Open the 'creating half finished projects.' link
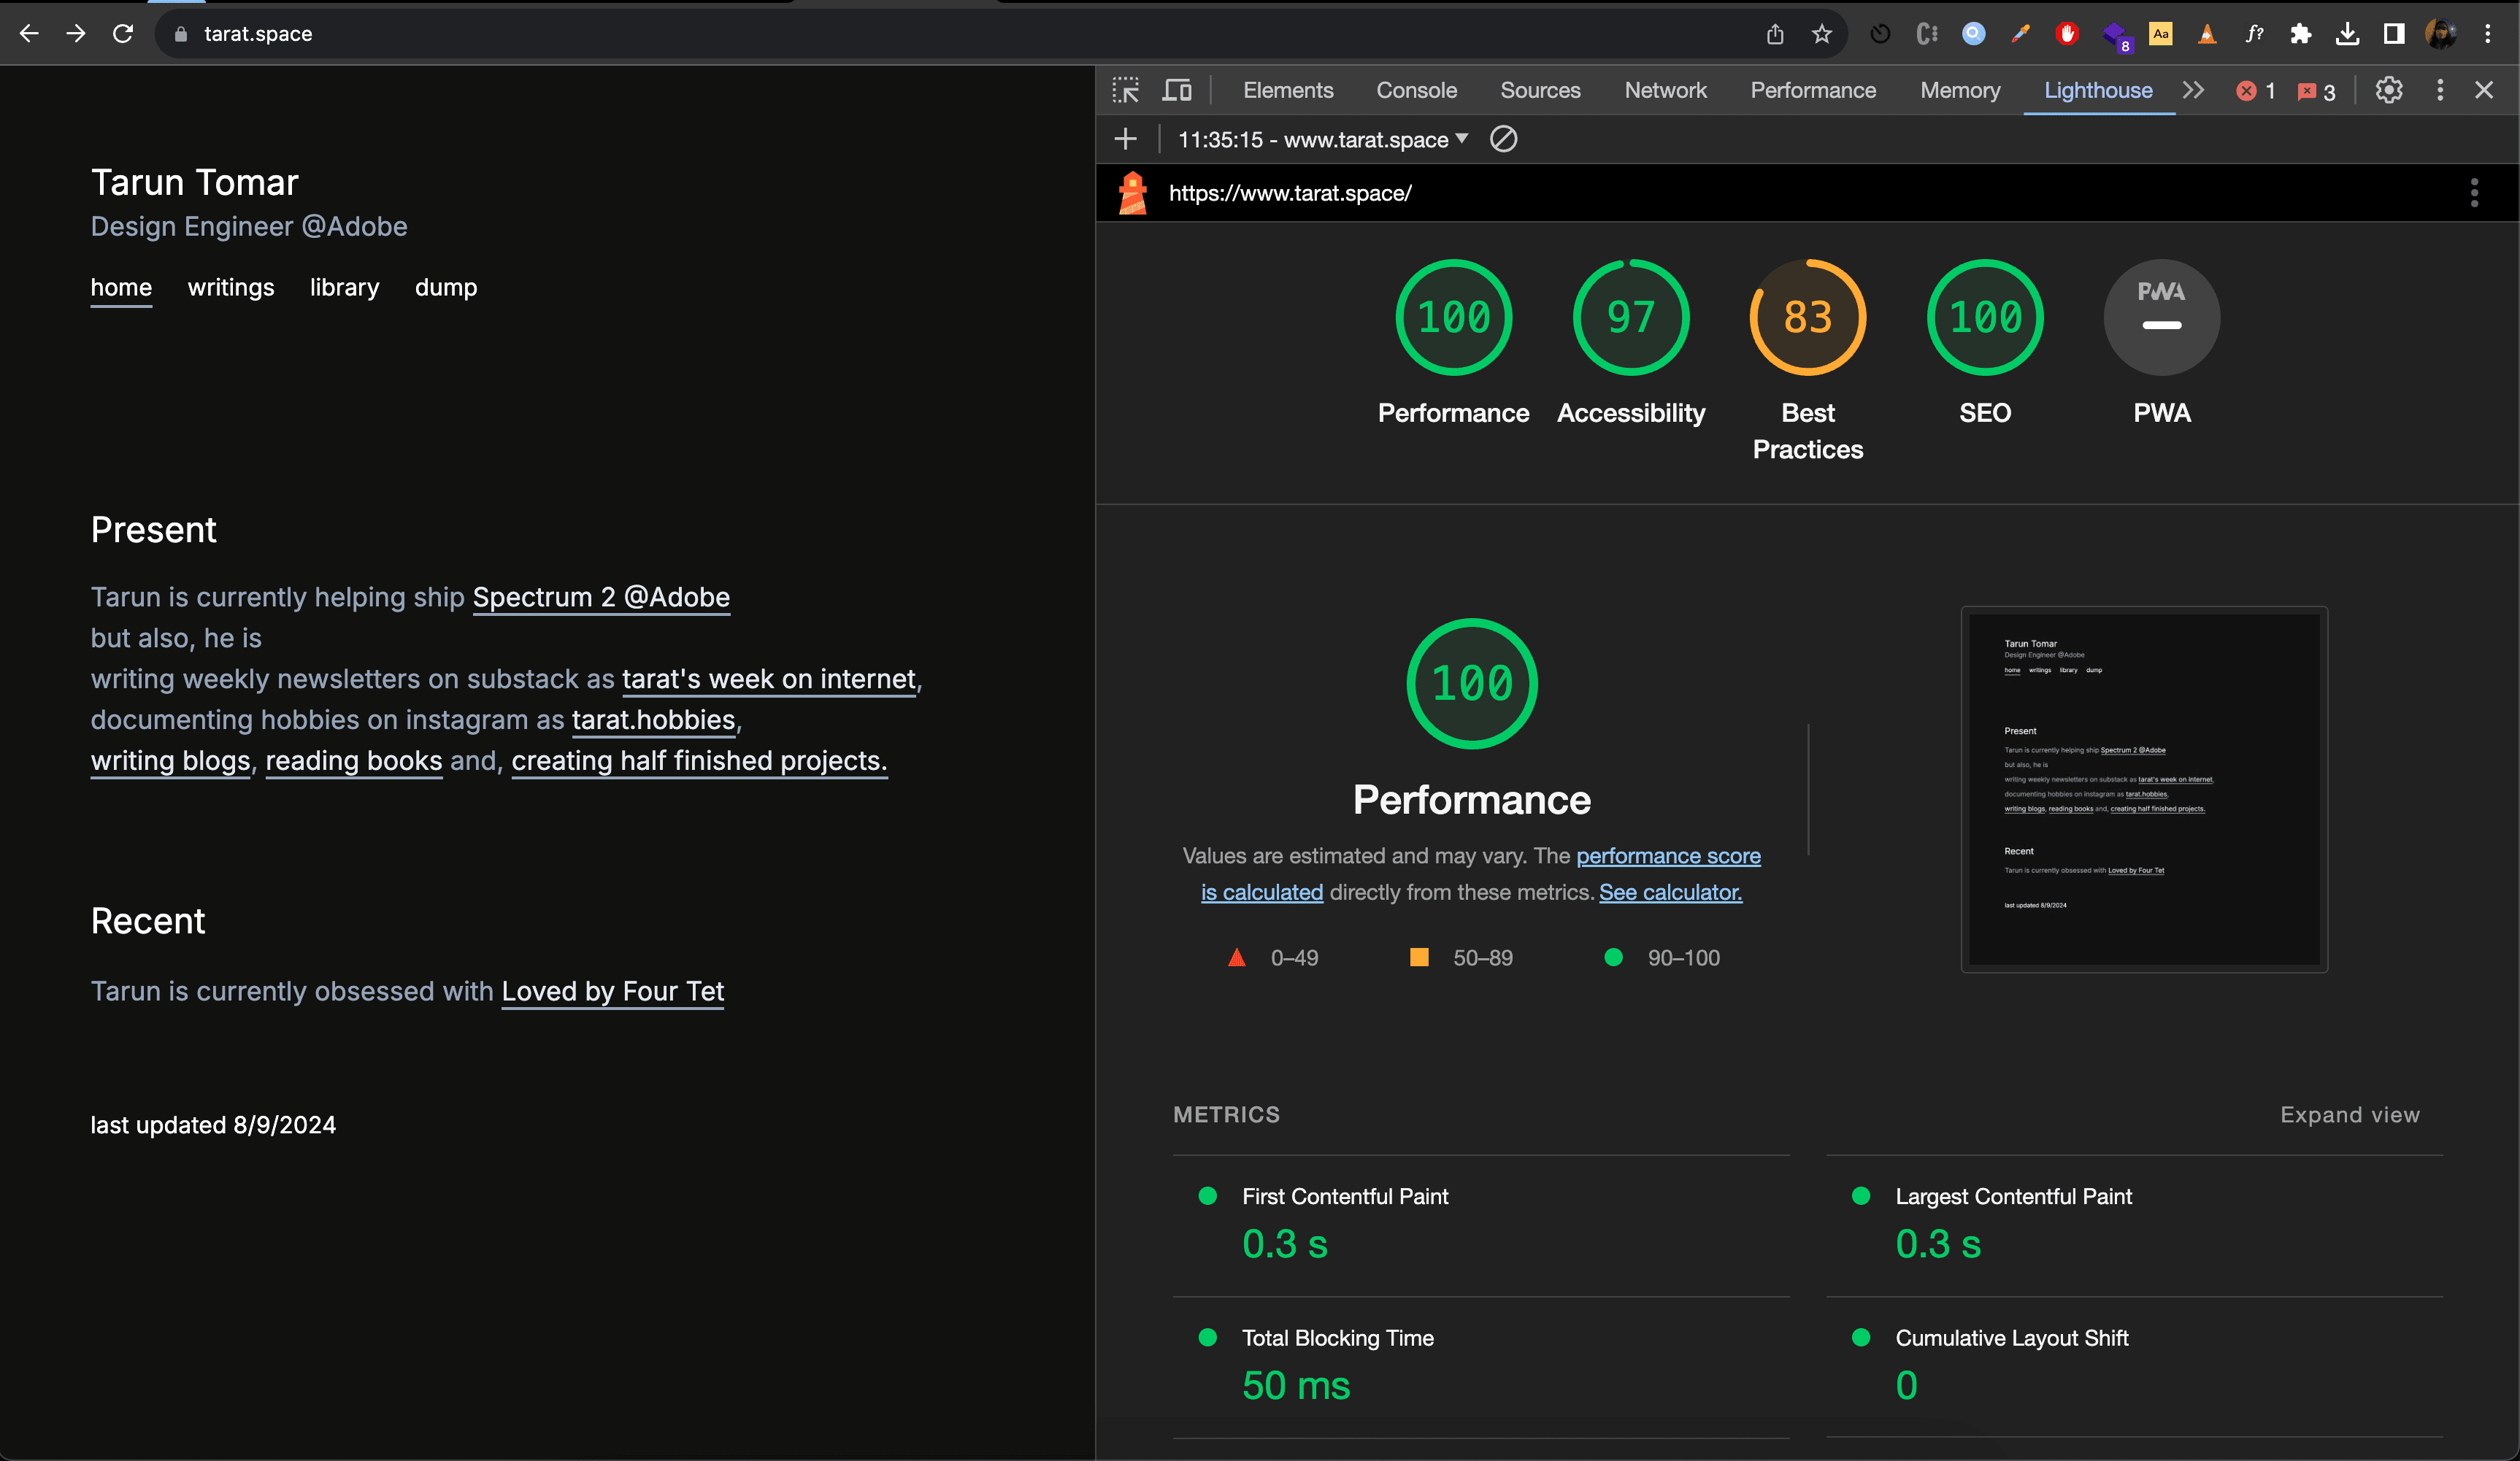This screenshot has width=2520, height=1461. point(699,761)
